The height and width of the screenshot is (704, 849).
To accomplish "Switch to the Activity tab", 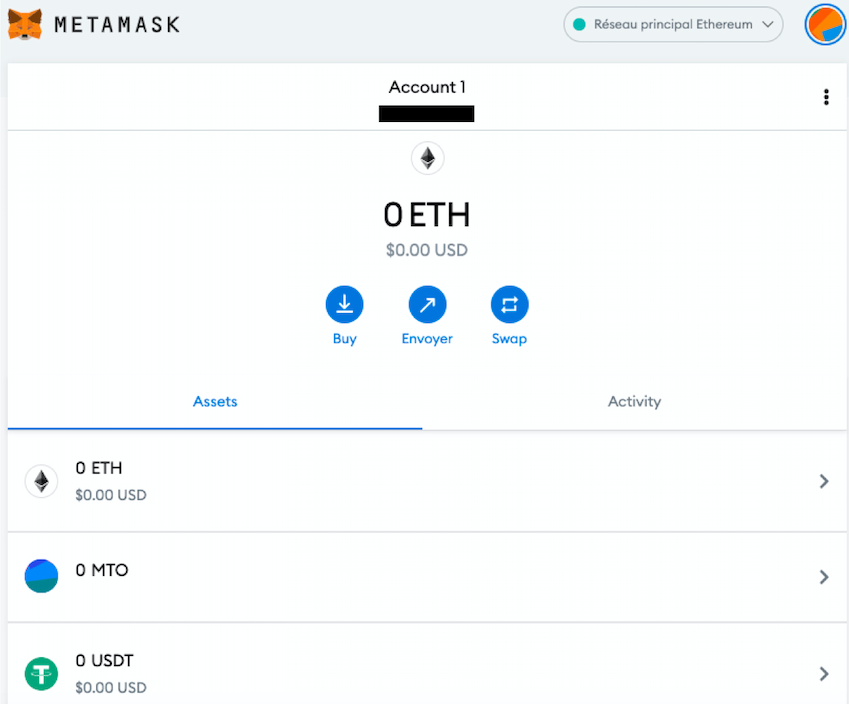I will pyautogui.click(x=634, y=401).
